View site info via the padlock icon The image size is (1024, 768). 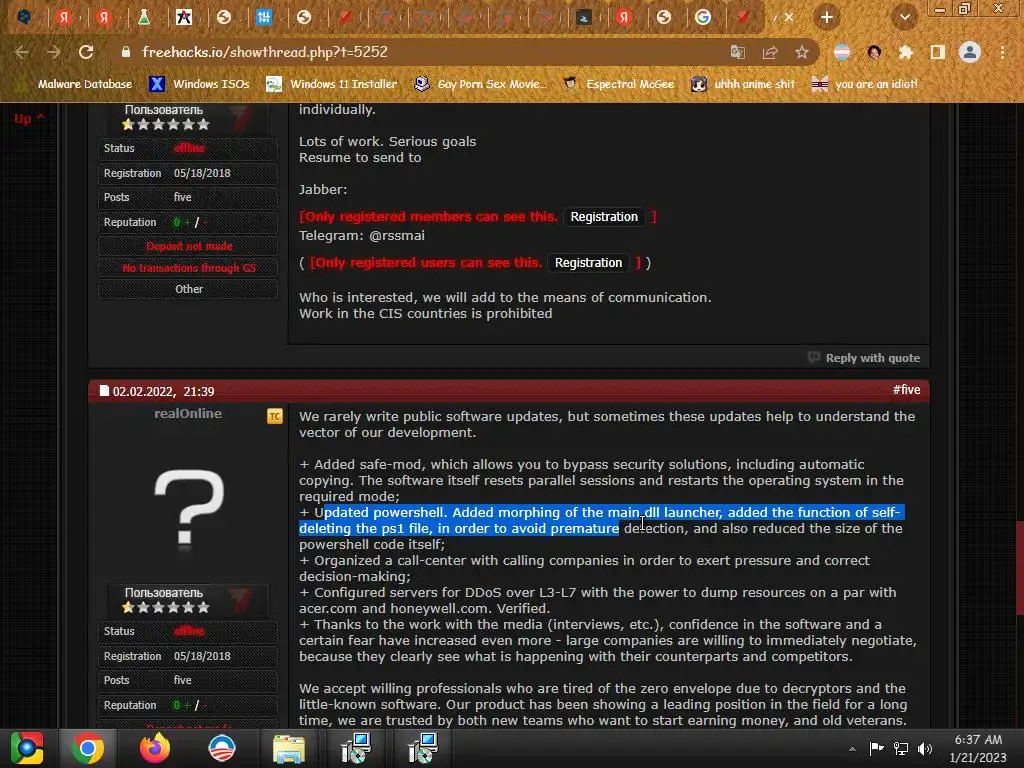tap(125, 52)
